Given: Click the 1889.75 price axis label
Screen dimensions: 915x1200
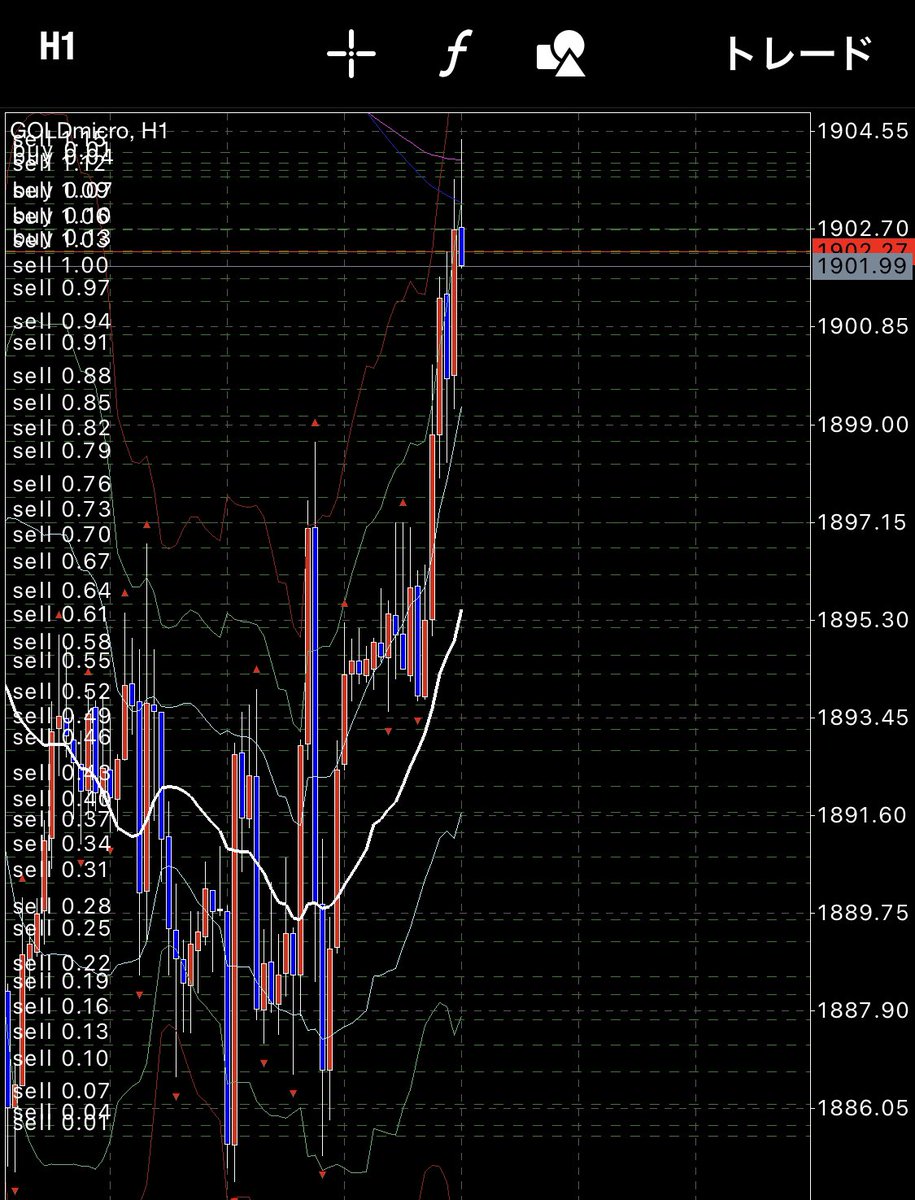Looking at the screenshot, I should click(862, 914).
